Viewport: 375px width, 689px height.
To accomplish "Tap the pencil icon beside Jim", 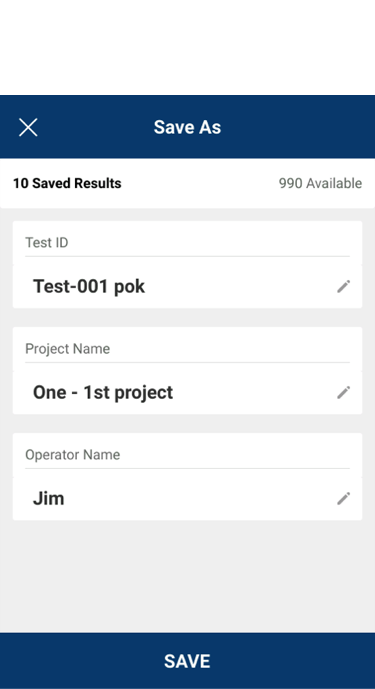I will tap(343, 498).
